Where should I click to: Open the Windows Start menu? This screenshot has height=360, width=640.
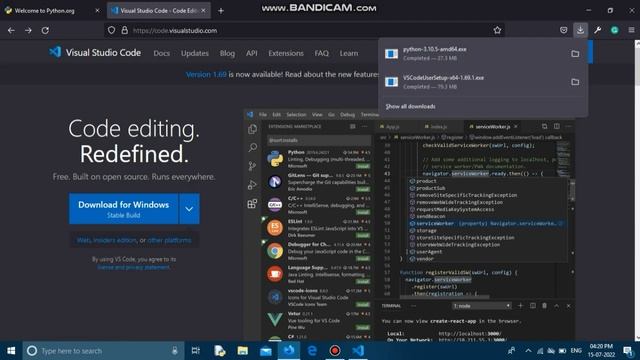point(11,351)
